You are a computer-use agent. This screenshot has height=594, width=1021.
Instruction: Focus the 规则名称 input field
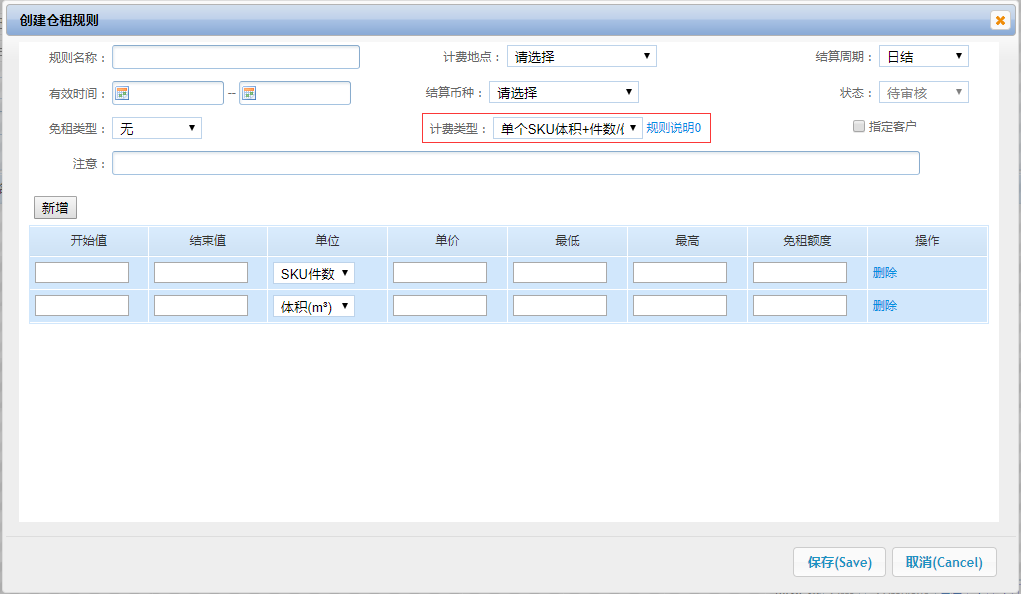tap(235, 57)
